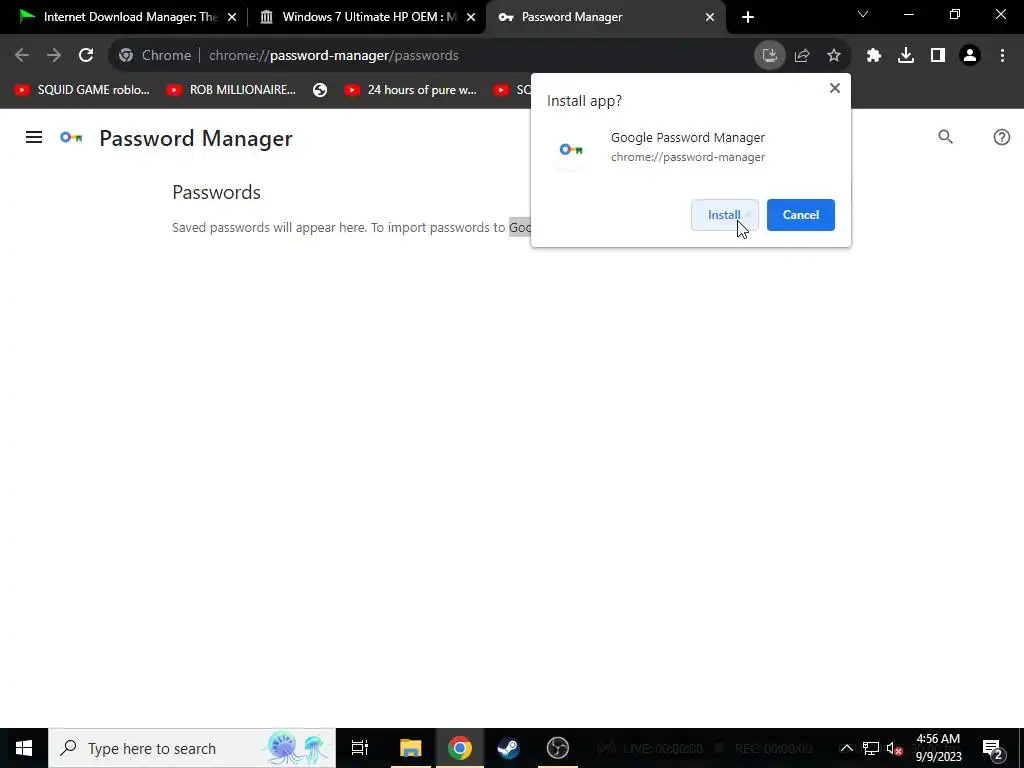This screenshot has height=768, width=1024.
Task: Open Chrome downloads tray icon
Action: (906, 56)
